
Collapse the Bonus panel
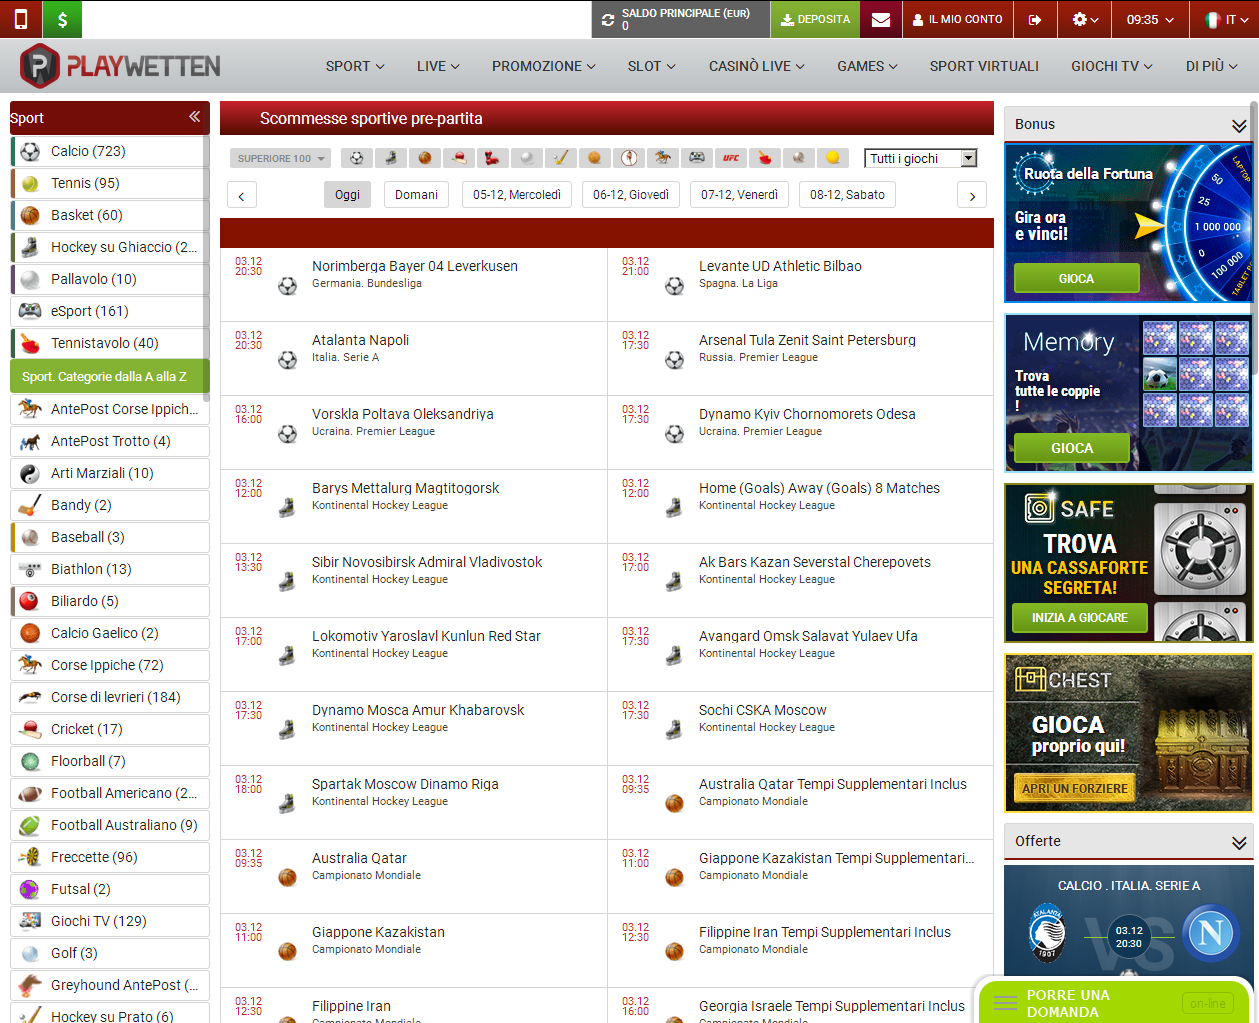(1239, 125)
